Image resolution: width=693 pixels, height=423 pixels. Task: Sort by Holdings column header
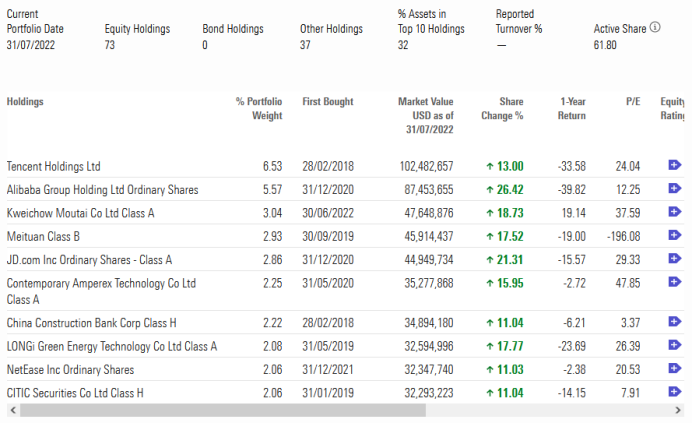click(25, 102)
